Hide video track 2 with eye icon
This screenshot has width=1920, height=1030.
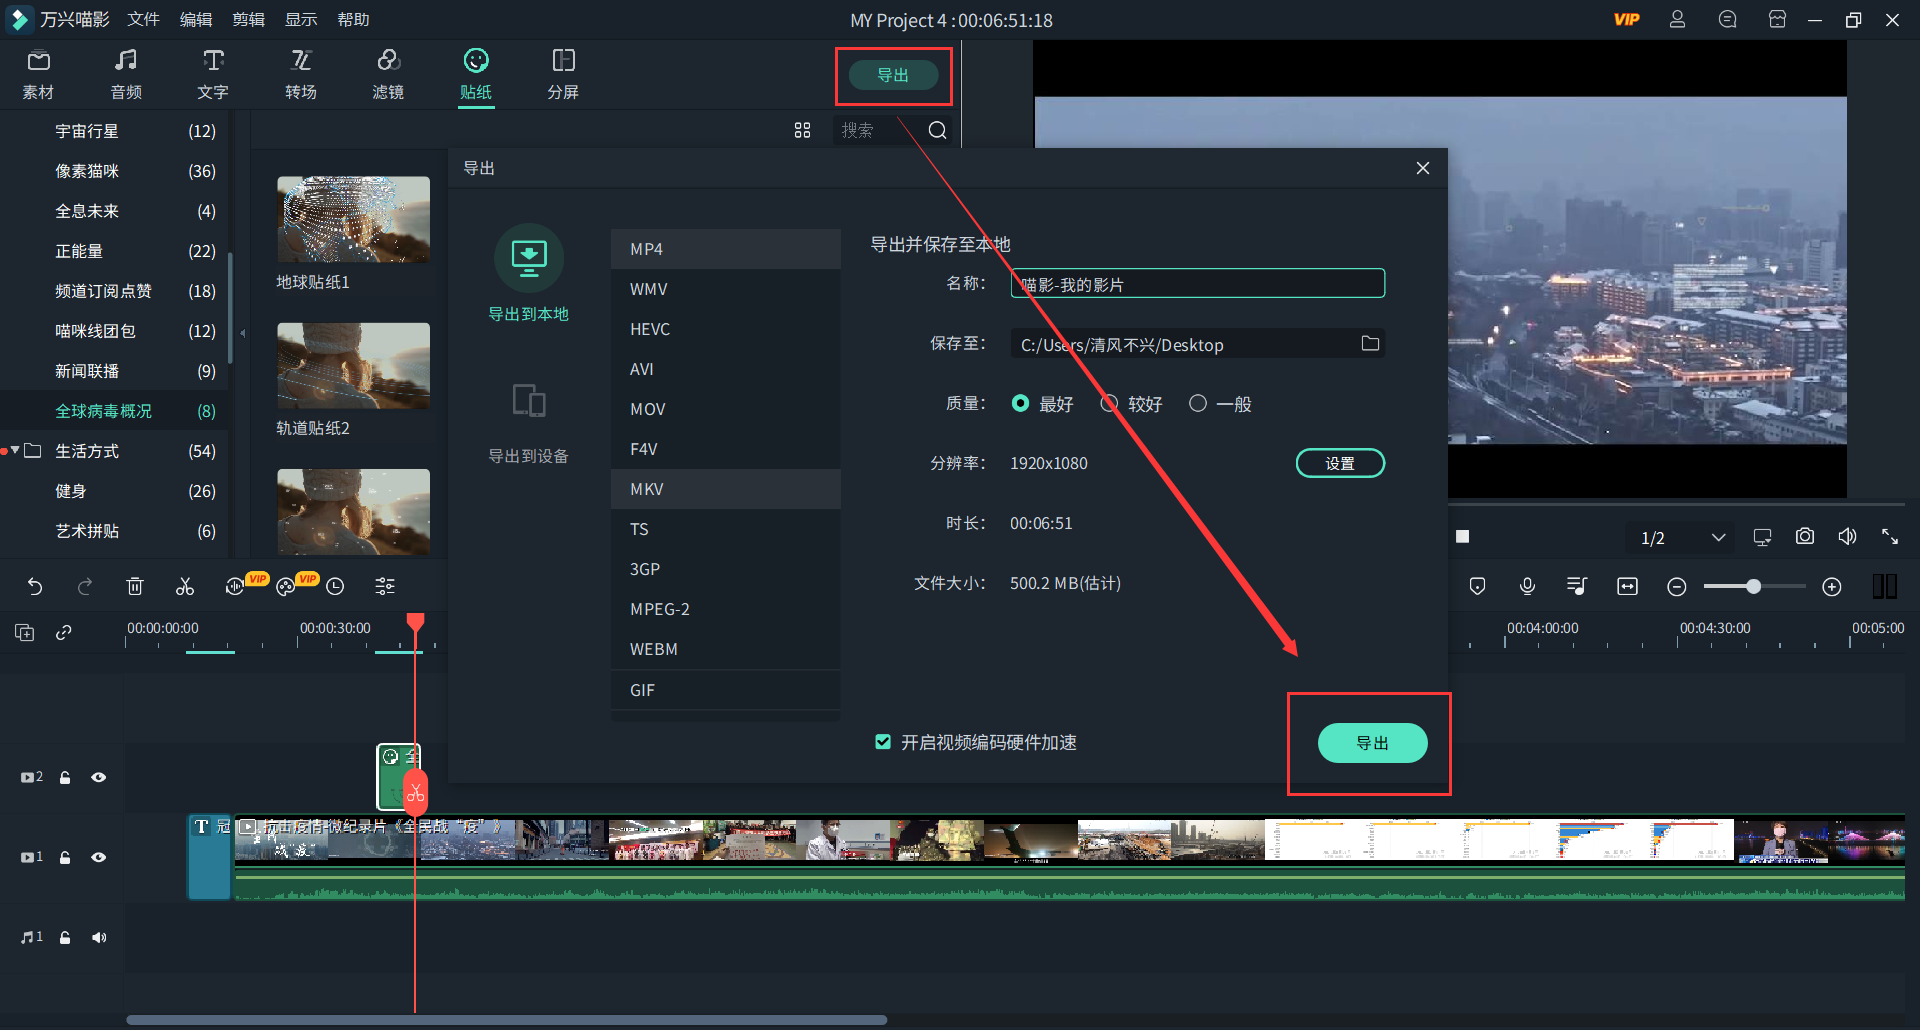[98, 777]
